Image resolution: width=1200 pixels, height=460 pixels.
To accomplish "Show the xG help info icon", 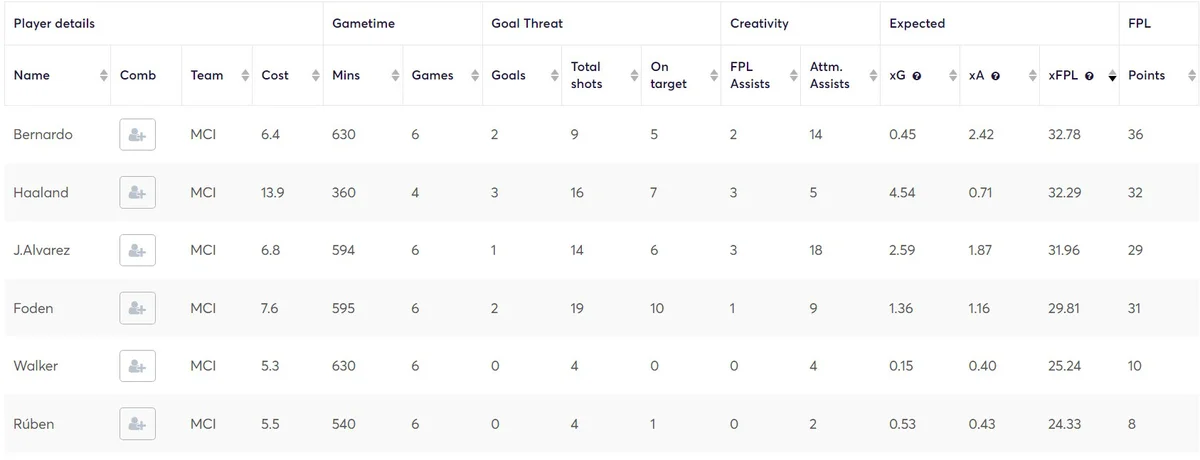I will (916, 76).
